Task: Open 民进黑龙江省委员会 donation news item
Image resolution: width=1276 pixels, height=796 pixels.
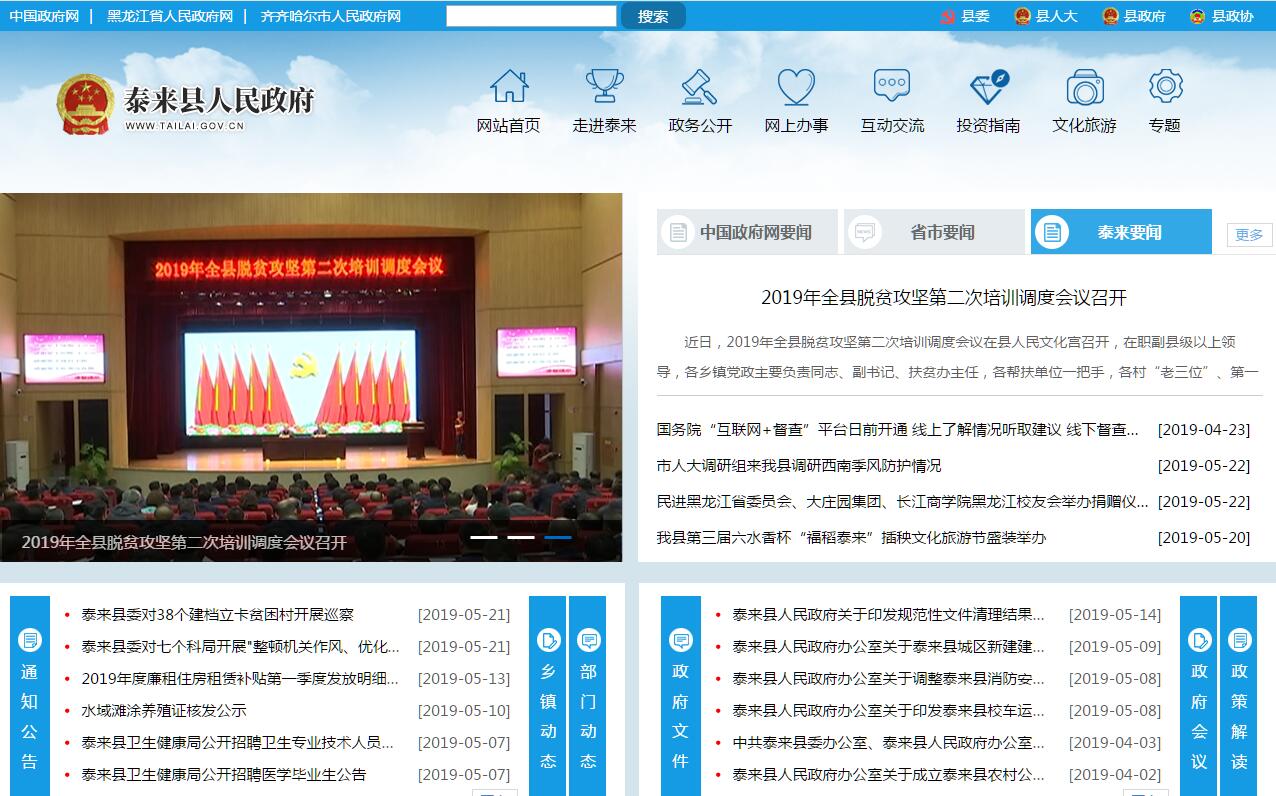Action: tap(903, 502)
